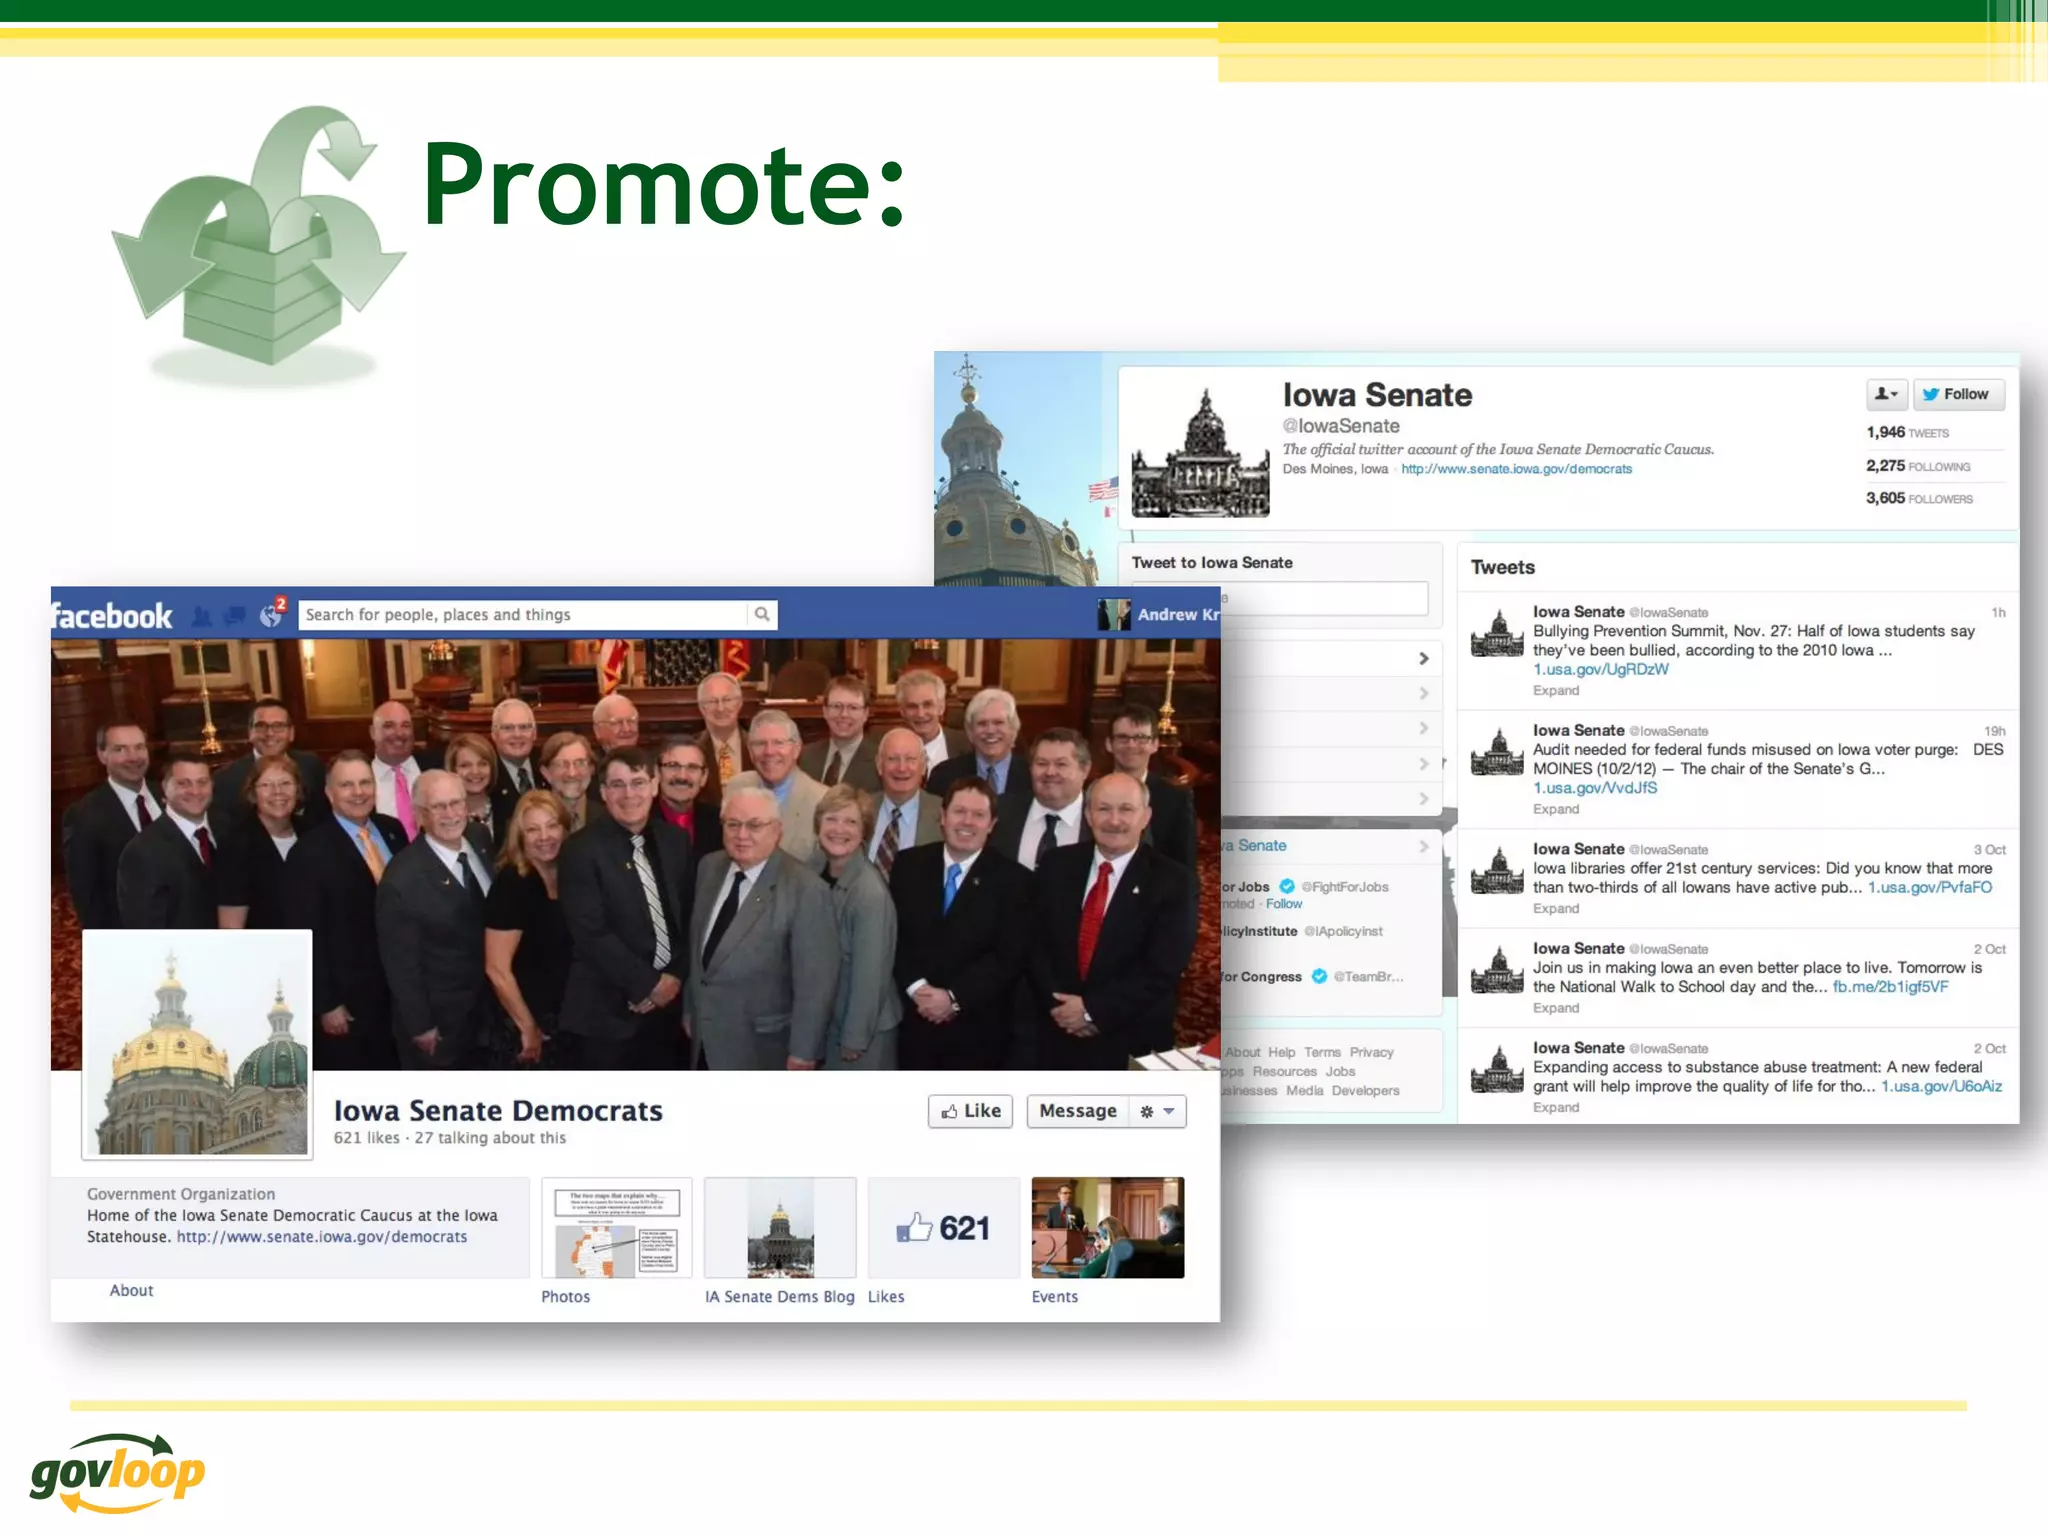The image size is (2048, 1536).
Task: Open the 621 Likes box
Action: (944, 1228)
